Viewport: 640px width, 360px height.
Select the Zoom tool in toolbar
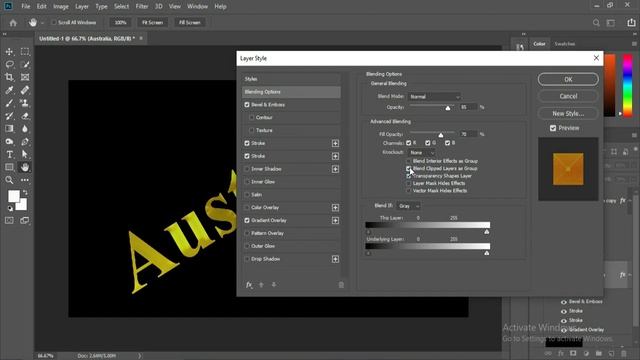[x=9, y=180]
